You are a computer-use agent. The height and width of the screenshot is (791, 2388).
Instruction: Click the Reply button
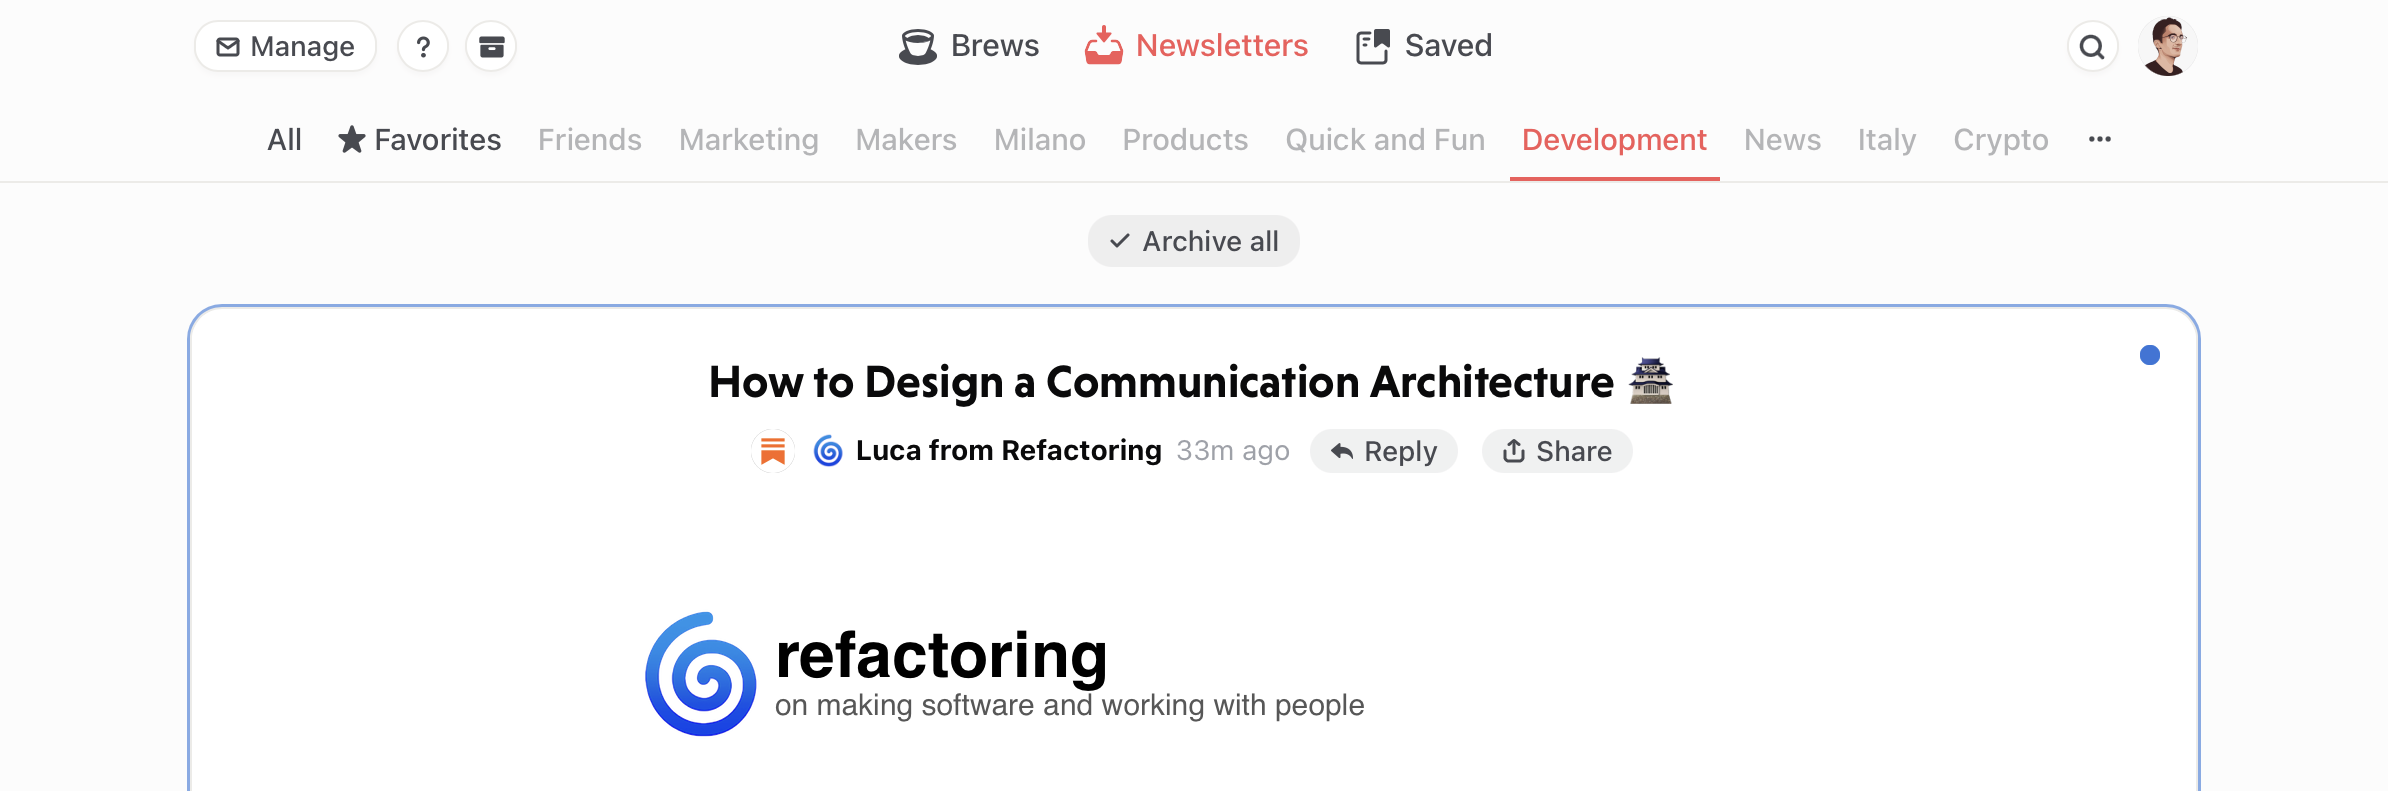(1384, 451)
